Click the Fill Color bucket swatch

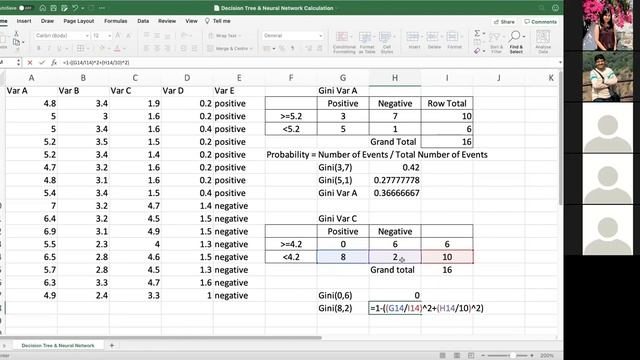coord(102,49)
